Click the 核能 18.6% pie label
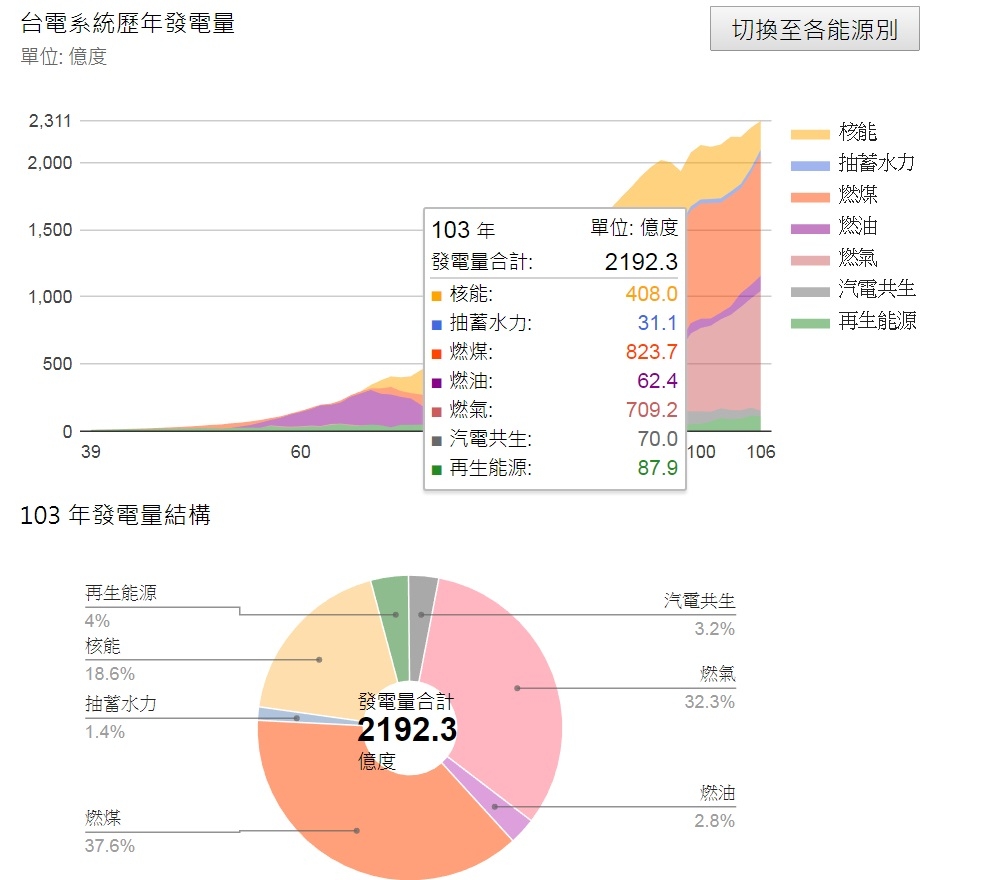The height and width of the screenshot is (880, 985). point(110,660)
